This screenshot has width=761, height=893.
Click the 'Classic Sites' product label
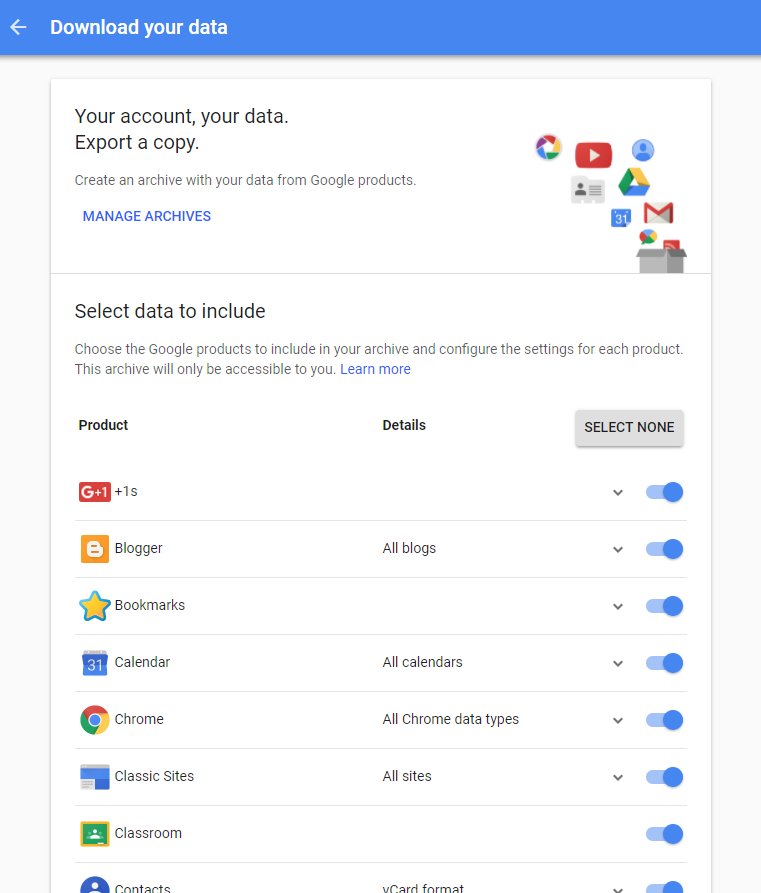pyautogui.click(x=154, y=776)
